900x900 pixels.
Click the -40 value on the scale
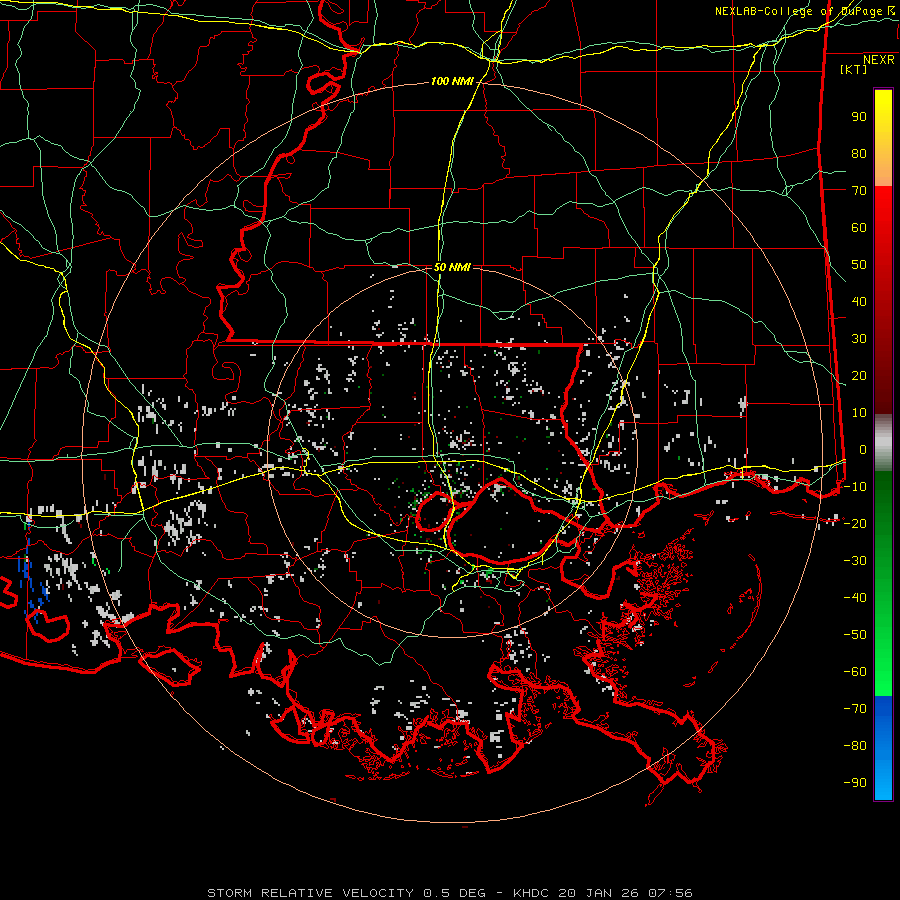tap(855, 598)
